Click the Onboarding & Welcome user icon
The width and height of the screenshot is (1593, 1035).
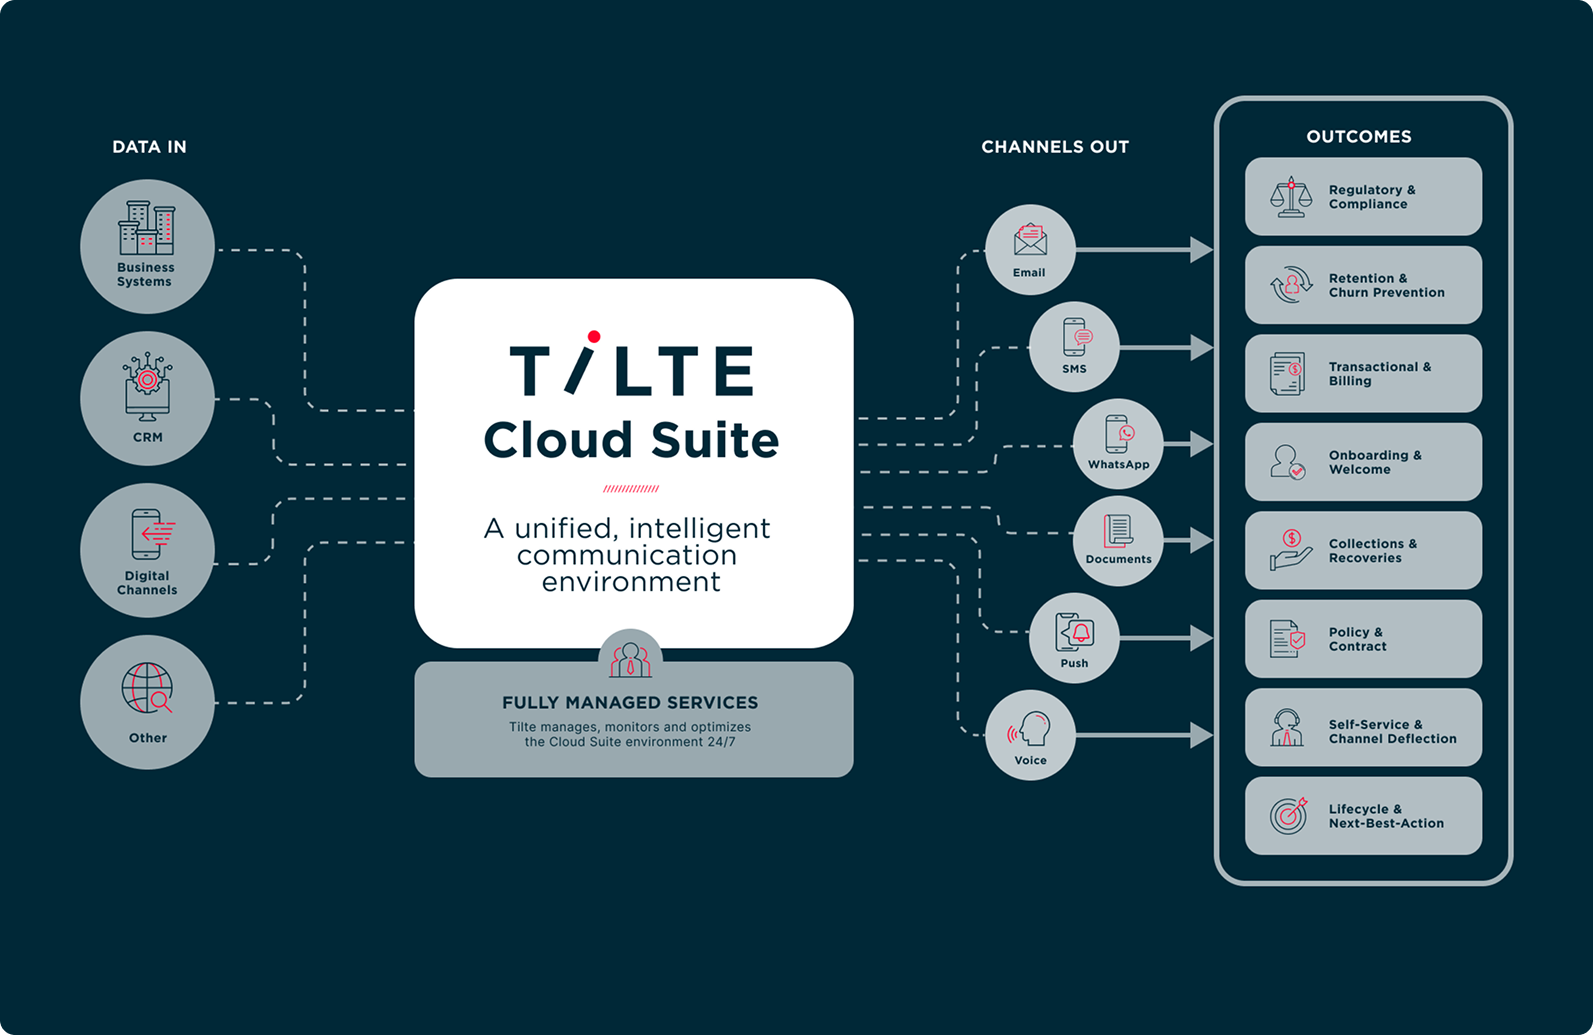[x=1288, y=462]
